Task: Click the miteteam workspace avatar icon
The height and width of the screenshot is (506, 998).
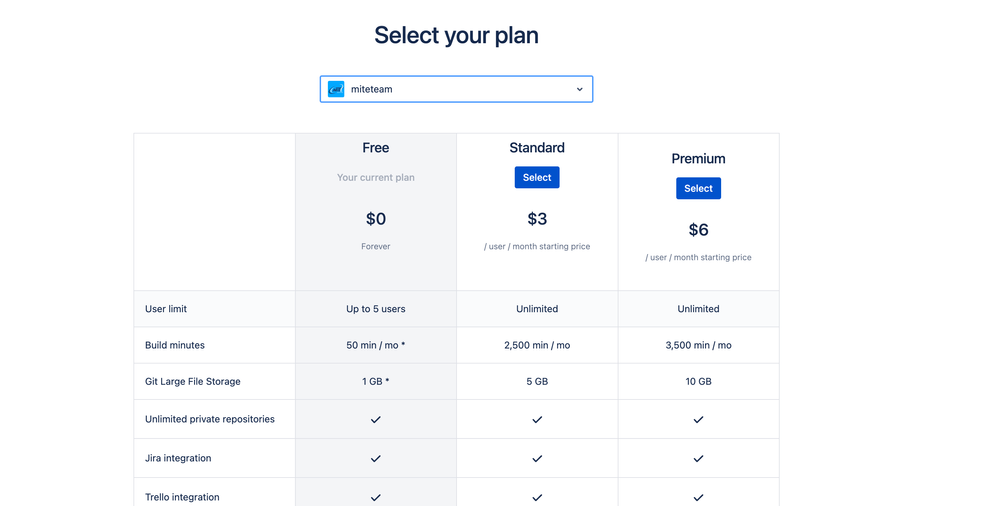Action: pyautogui.click(x=336, y=89)
